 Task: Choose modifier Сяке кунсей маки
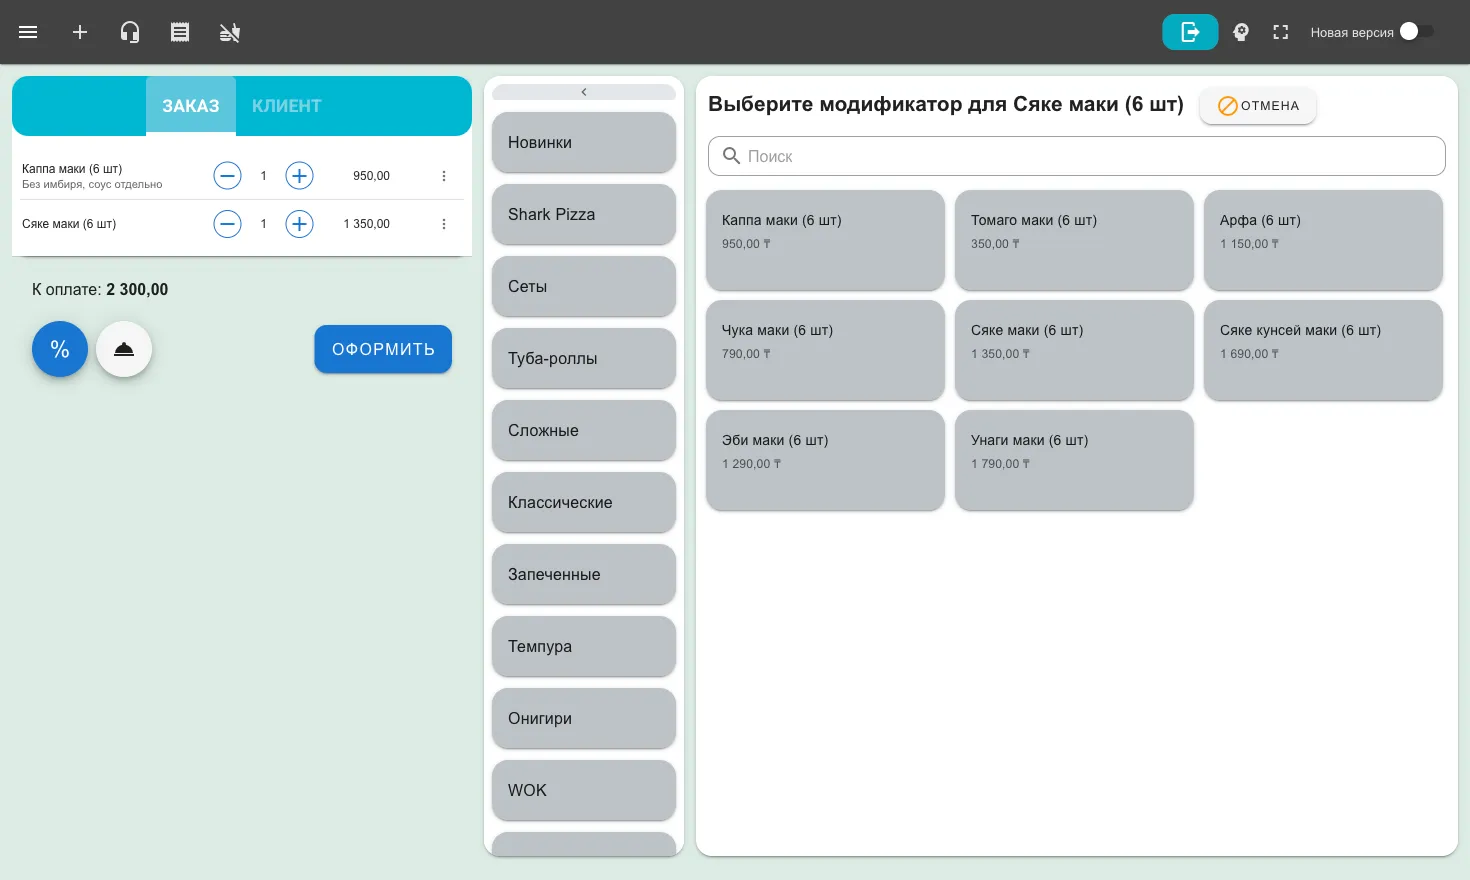click(1323, 350)
